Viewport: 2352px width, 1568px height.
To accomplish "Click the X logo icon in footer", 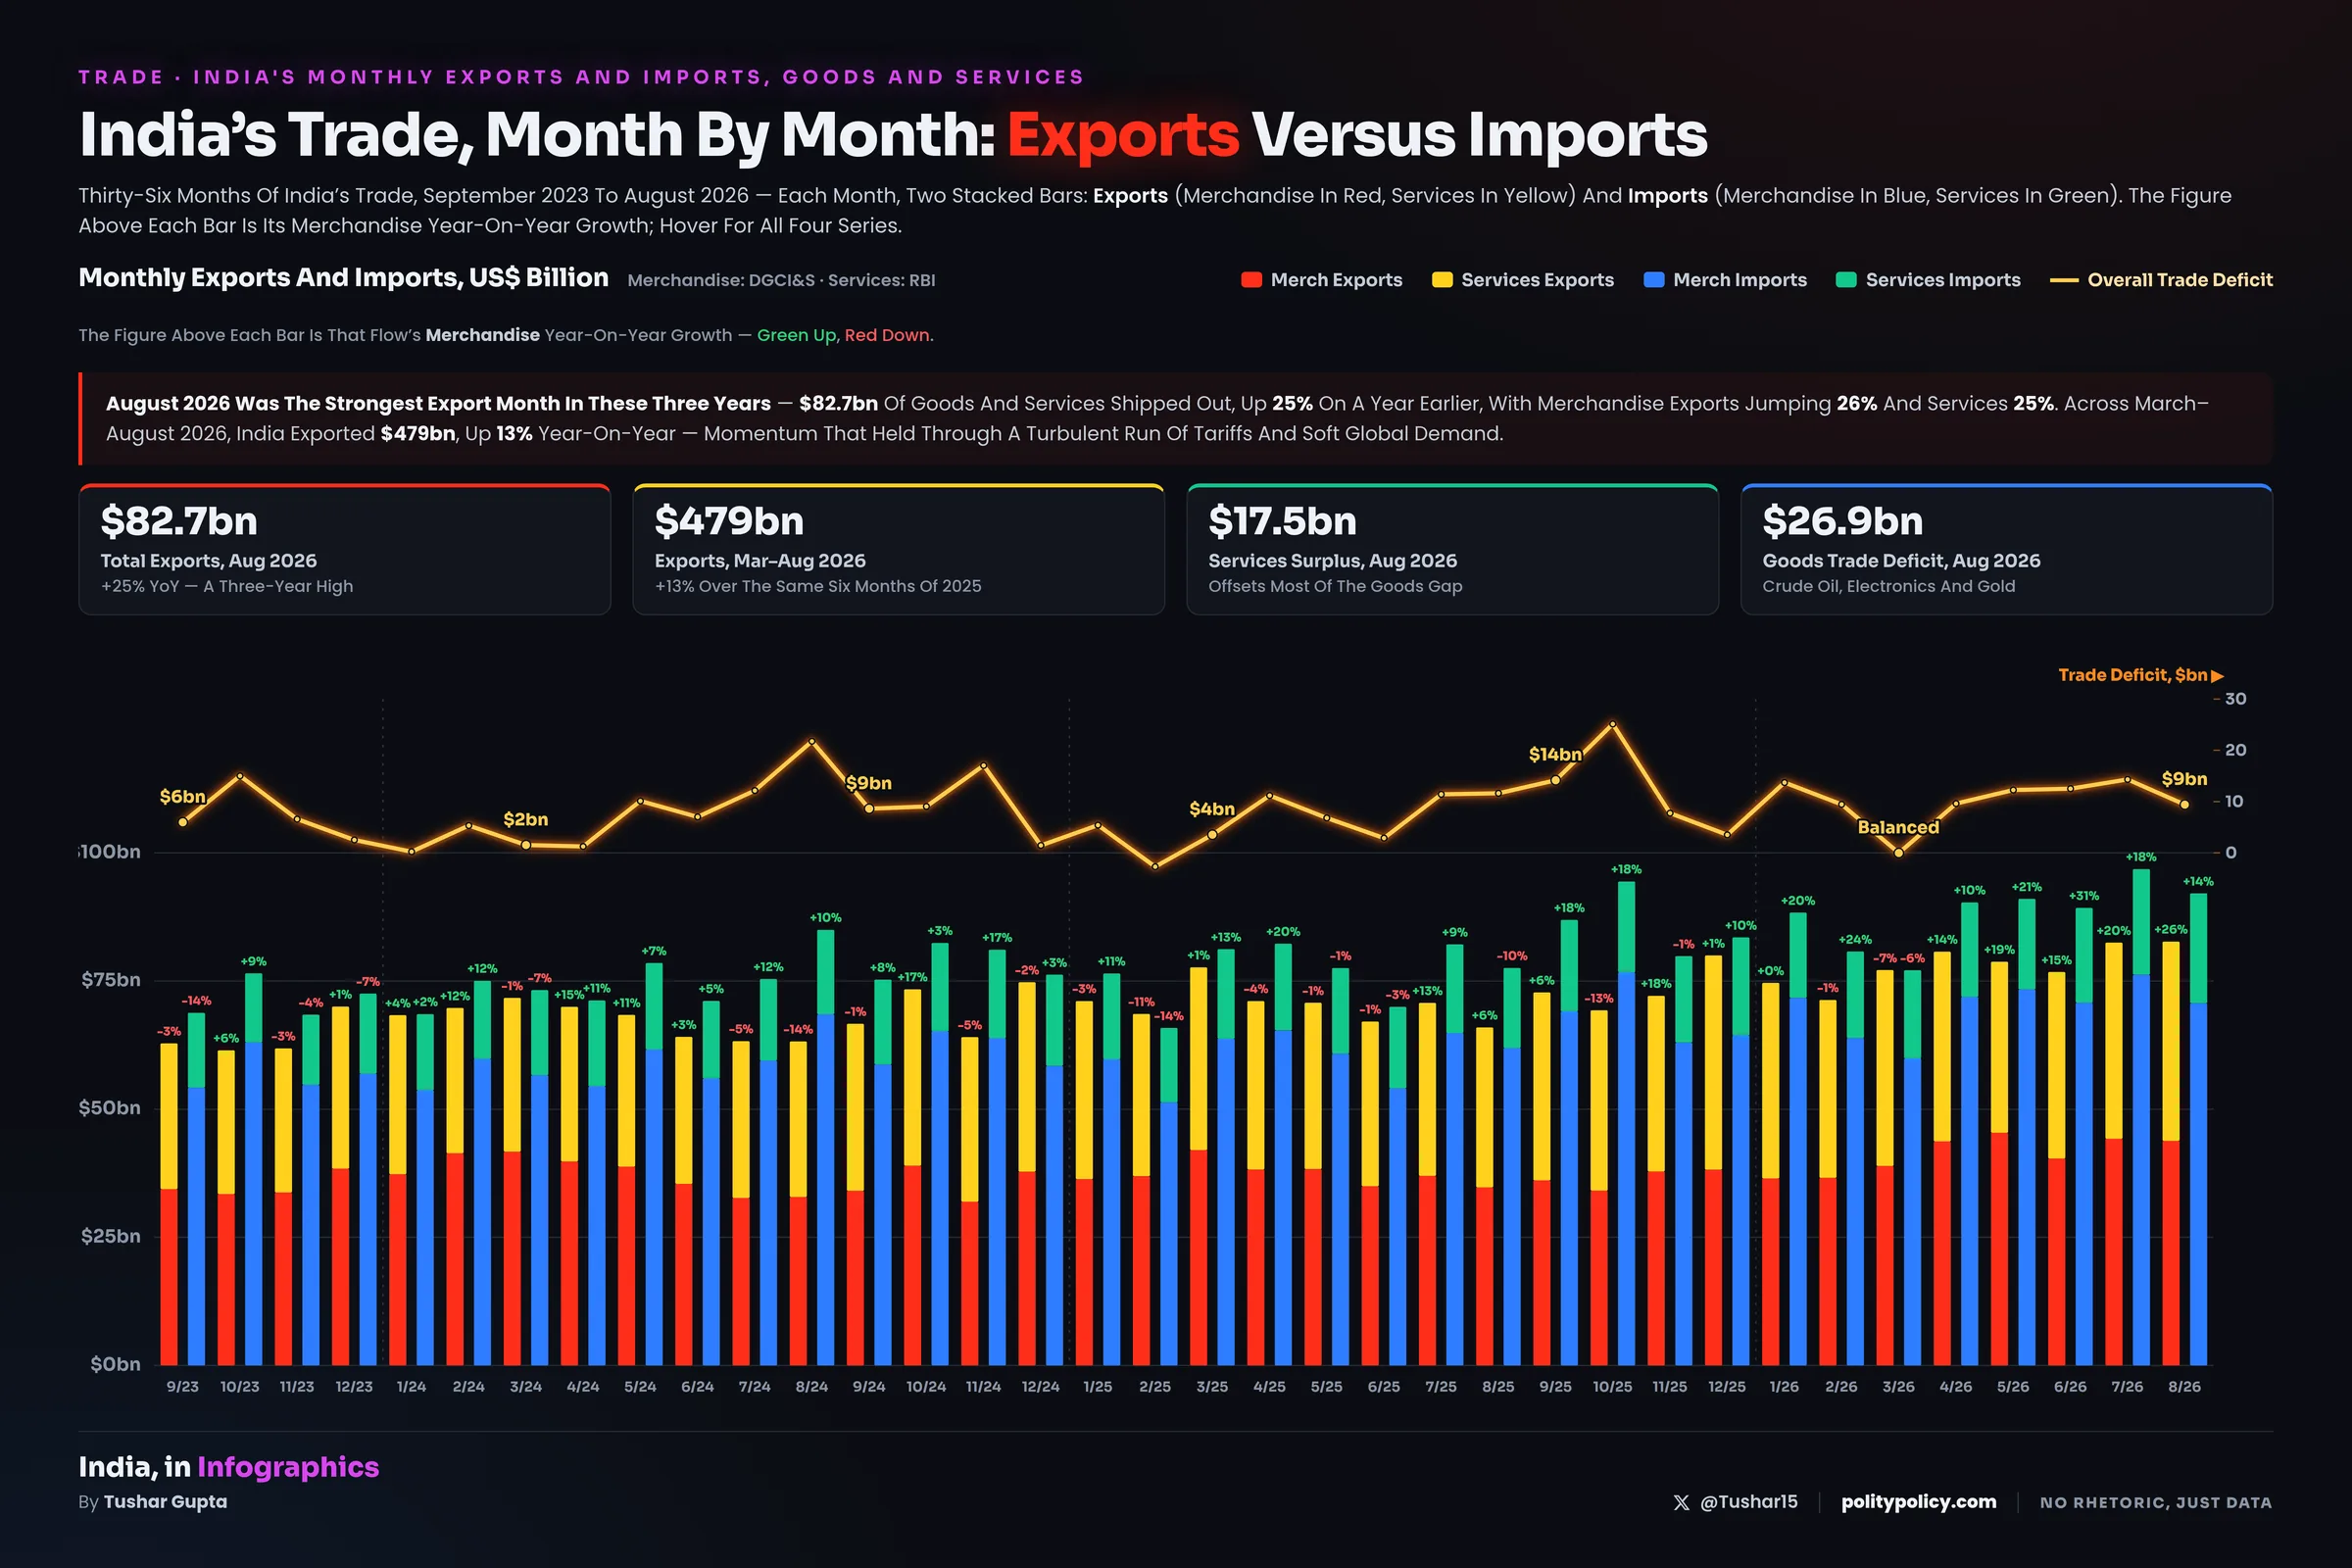I will (x=1681, y=1502).
